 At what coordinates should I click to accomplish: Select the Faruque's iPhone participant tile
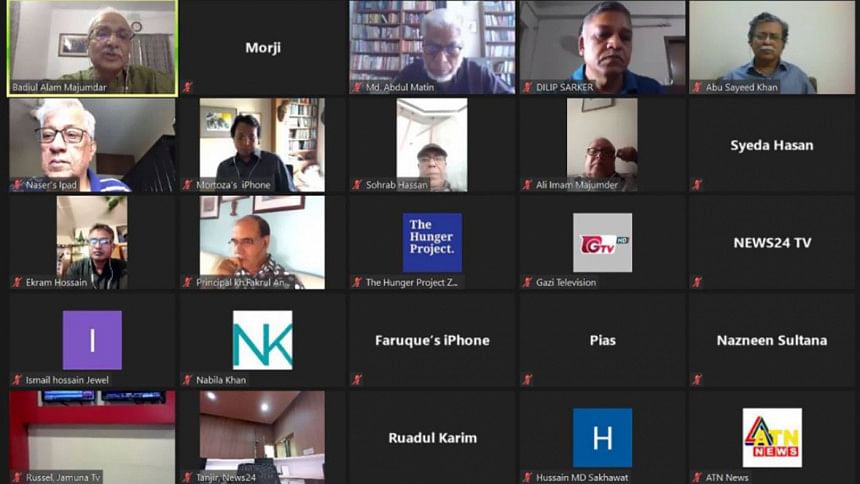click(x=432, y=340)
